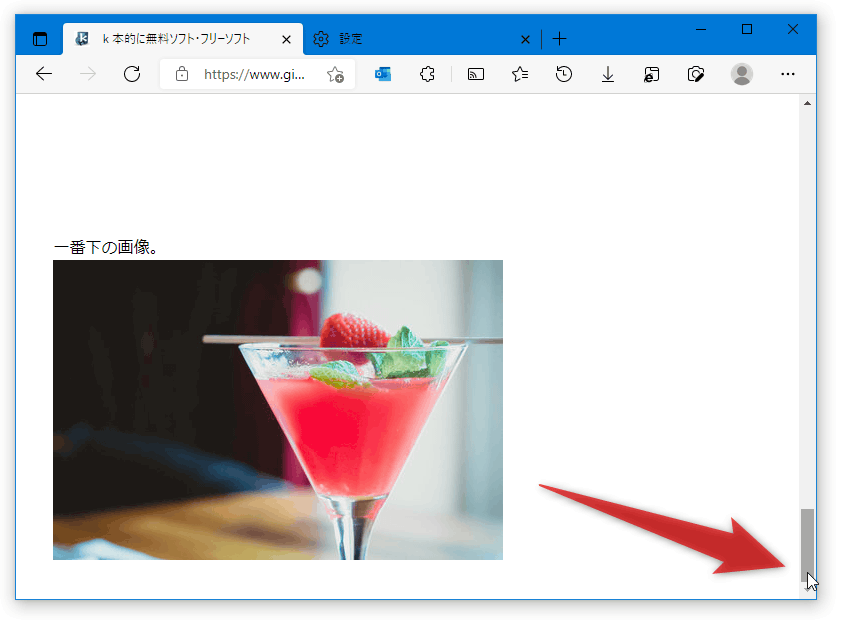Viewport: 844px width, 628px height.
Task: Close the k本的に無料ソフト tab
Action: tap(286, 39)
